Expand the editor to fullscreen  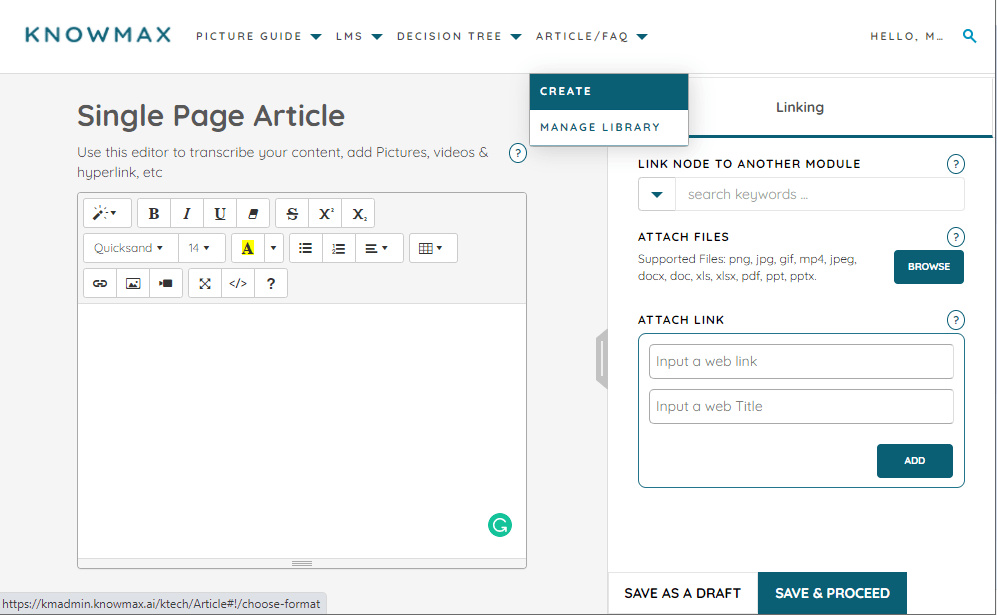[204, 283]
